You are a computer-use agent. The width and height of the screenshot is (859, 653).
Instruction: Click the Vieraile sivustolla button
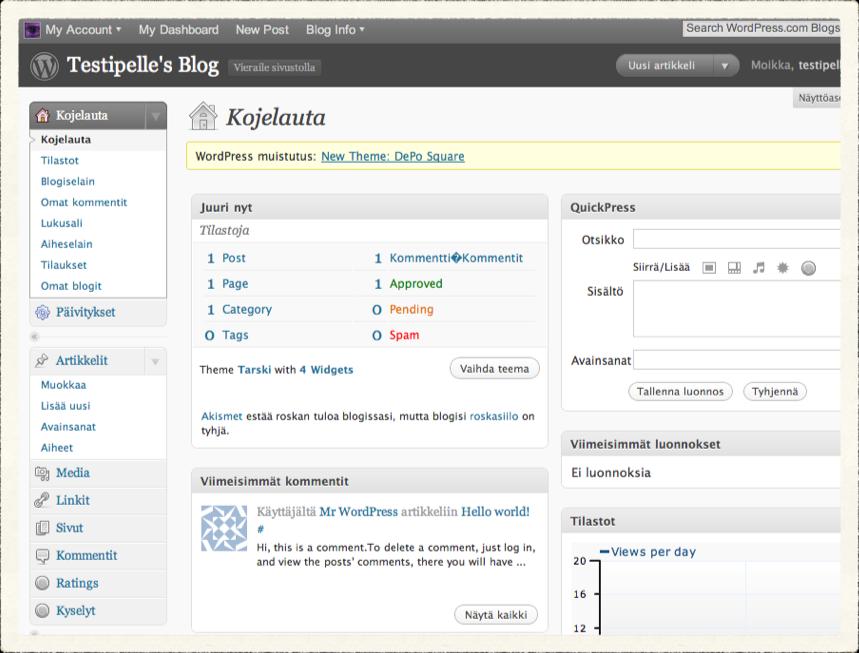[x=274, y=67]
